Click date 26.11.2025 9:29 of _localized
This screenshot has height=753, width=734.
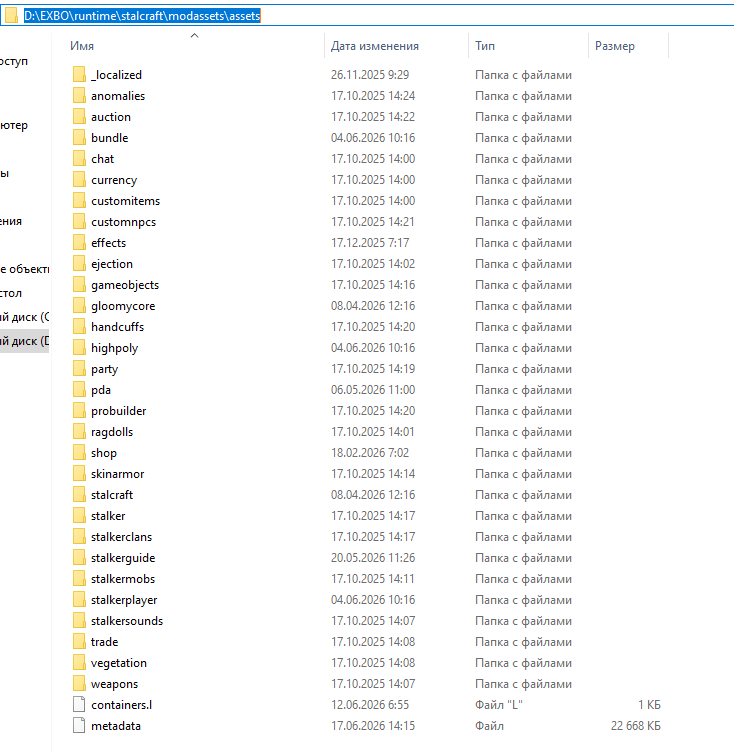pyautogui.click(x=370, y=75)
